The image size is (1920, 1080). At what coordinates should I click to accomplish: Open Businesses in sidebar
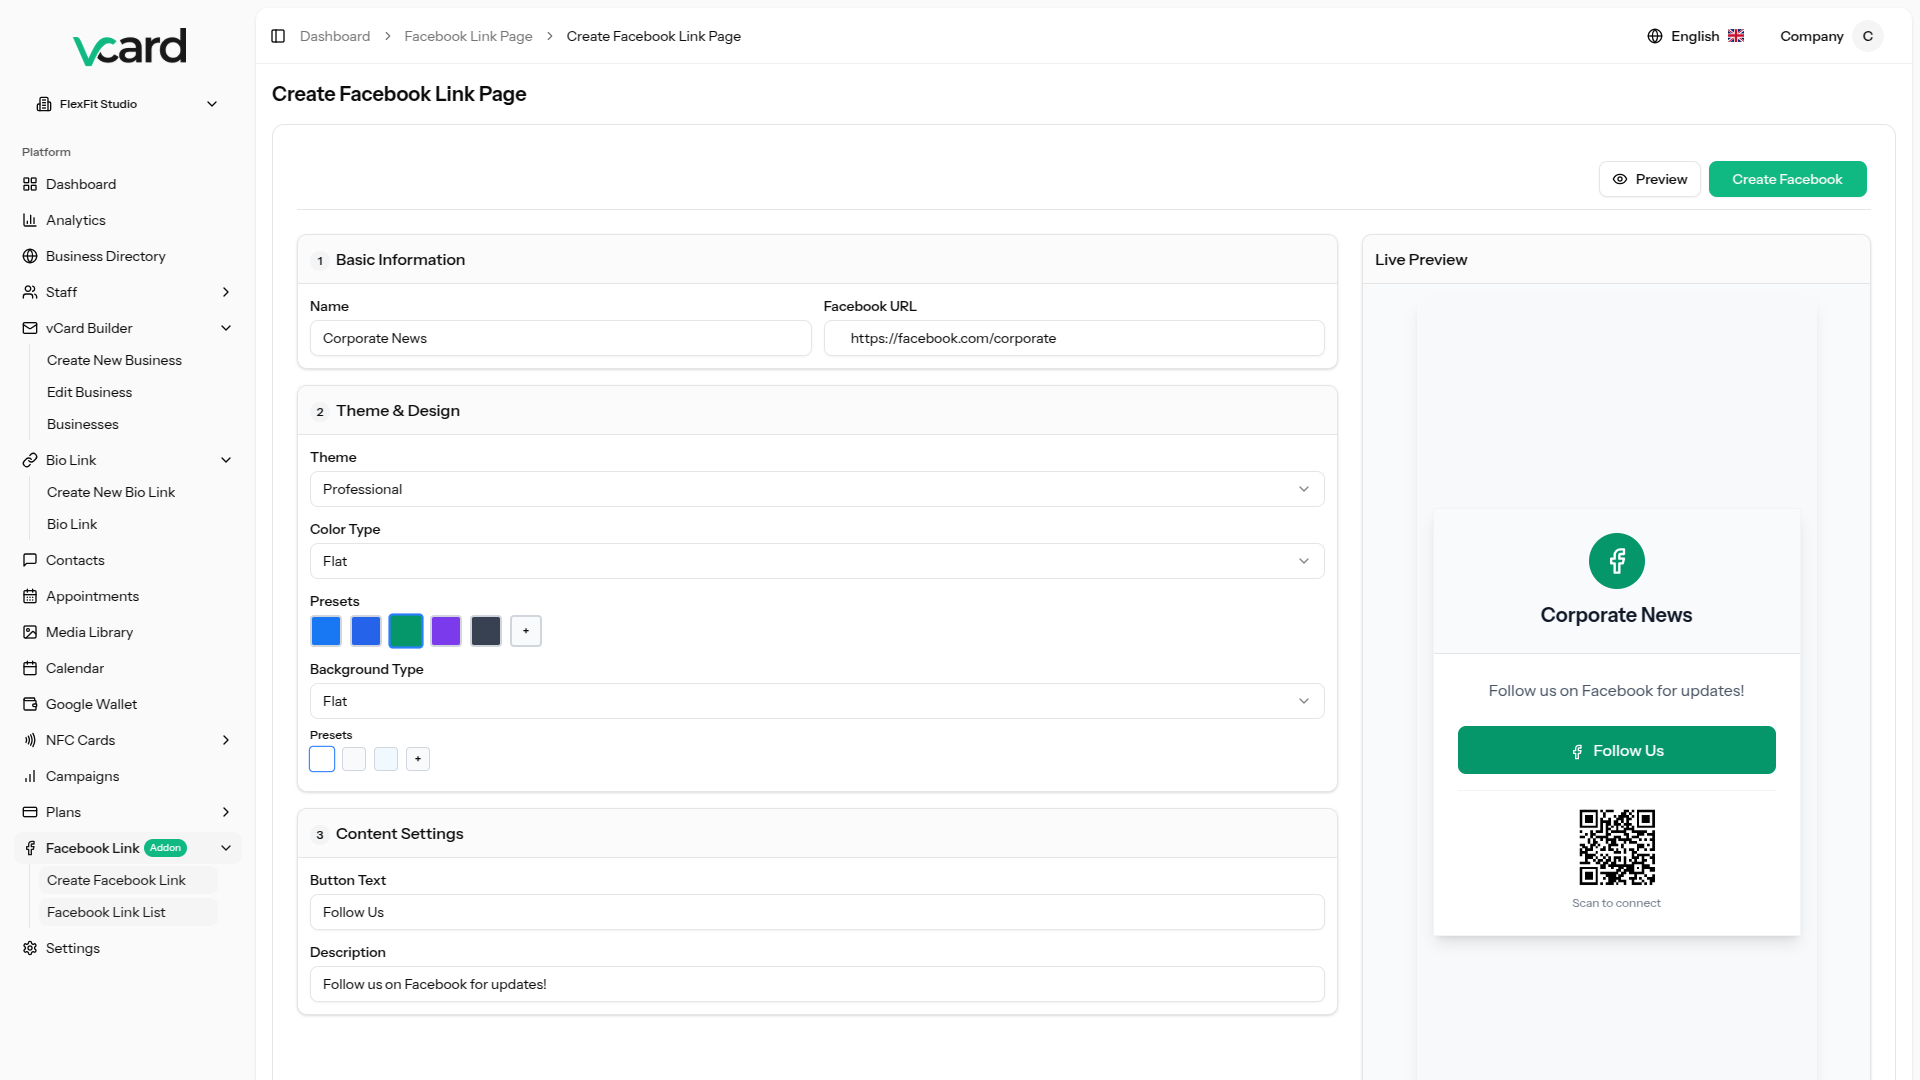(x=83, y=424)
